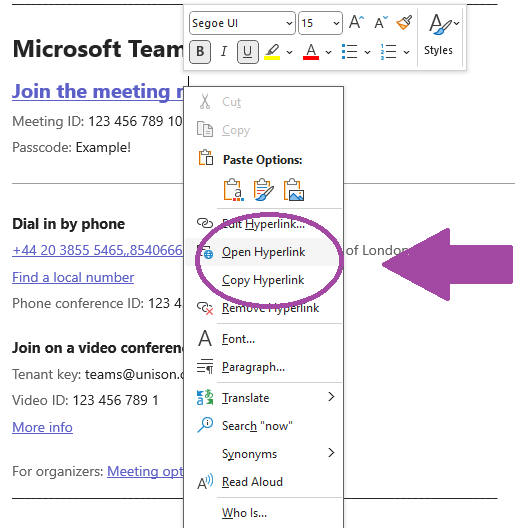Click the Increase Font Size icon
The width and height of the screenshot is (515, 528).
pyautogui.click(x=356, y=23)
